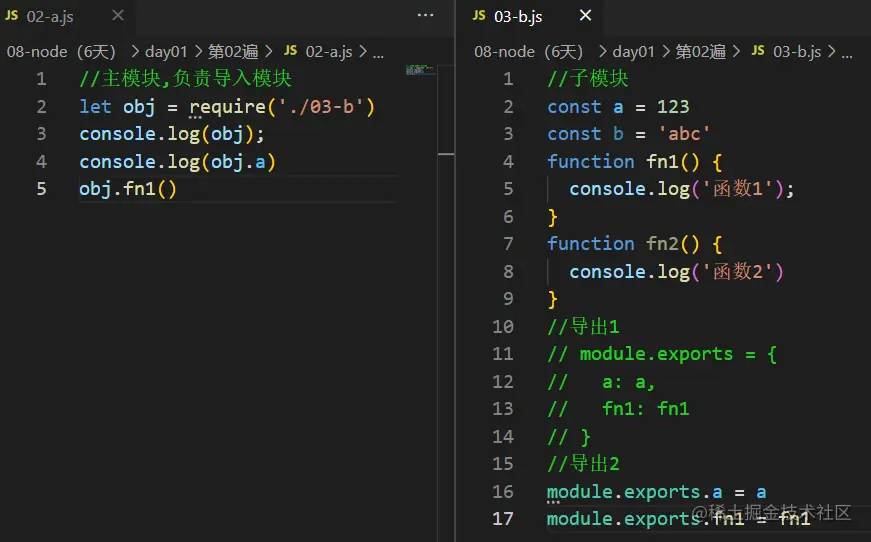Click comment '//子模块' in 03-b.js

[588, 79]
